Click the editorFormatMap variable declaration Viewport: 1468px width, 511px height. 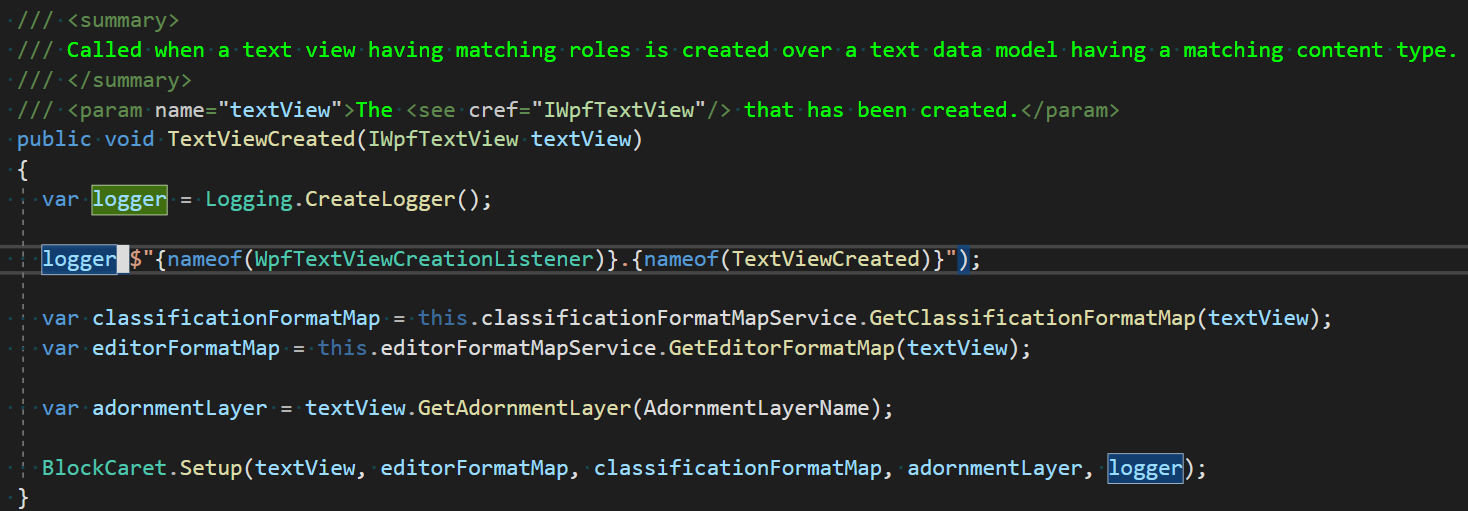click(x=186, y=349)
